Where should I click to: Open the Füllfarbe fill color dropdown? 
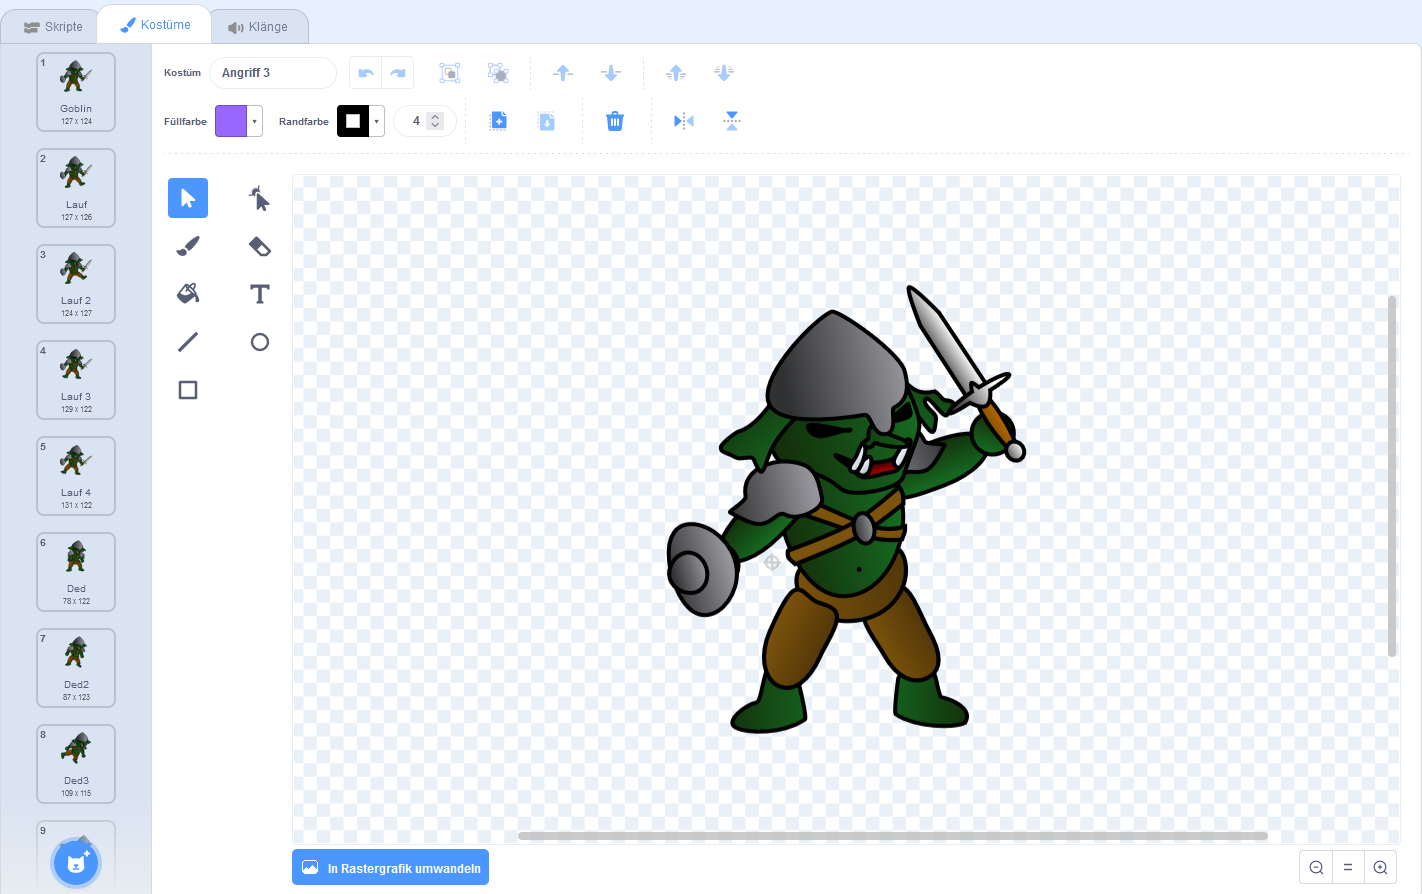(x=255, y=121)
